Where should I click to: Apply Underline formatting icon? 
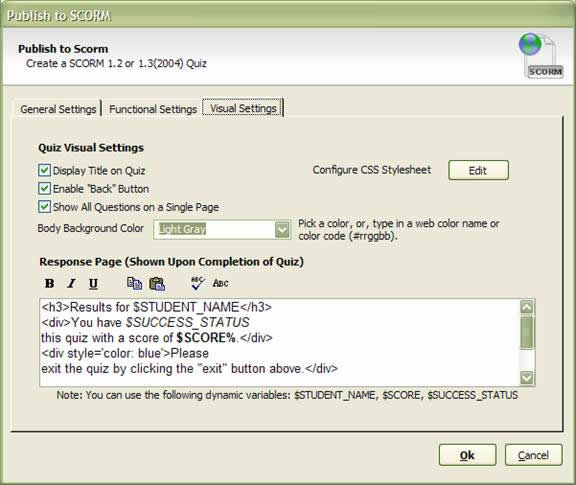click(93, 283)
